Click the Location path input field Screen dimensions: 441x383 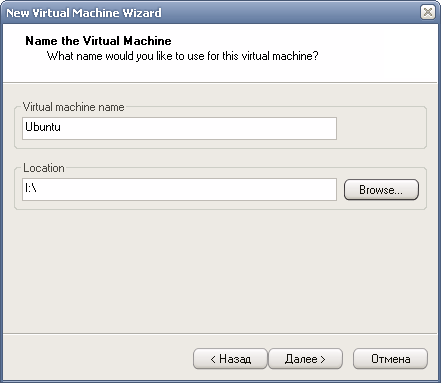tap(179, 189)
